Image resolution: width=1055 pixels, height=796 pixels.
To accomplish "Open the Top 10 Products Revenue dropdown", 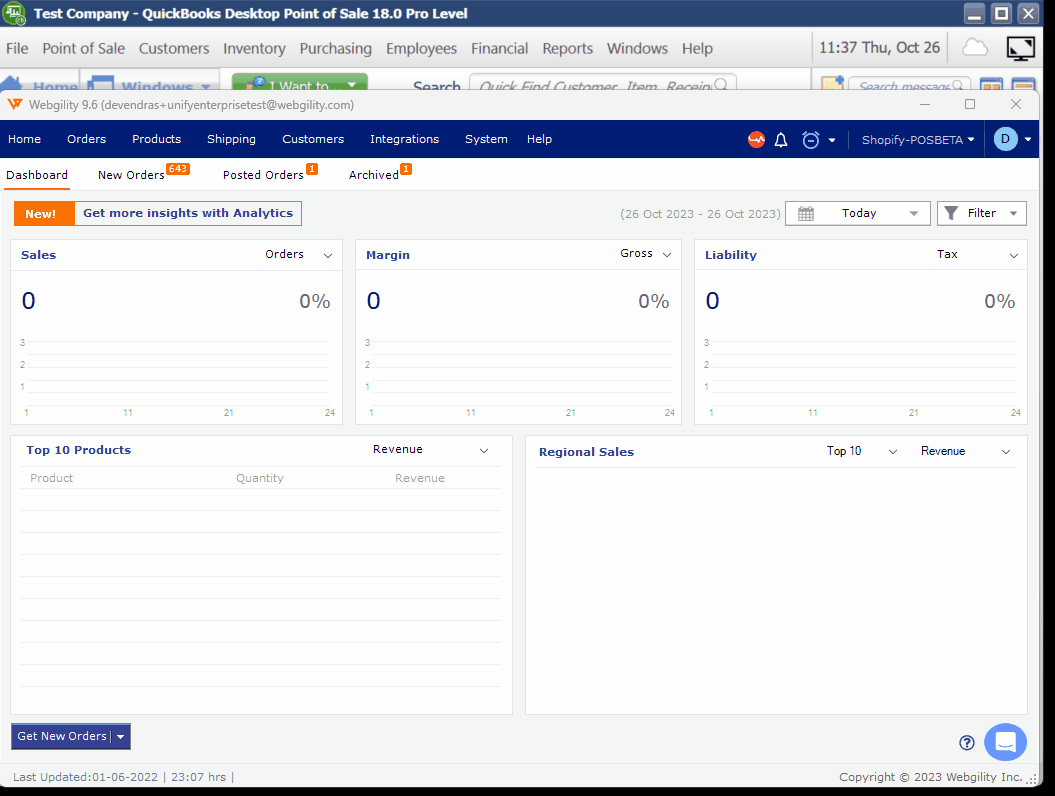I will click(431, 449).
